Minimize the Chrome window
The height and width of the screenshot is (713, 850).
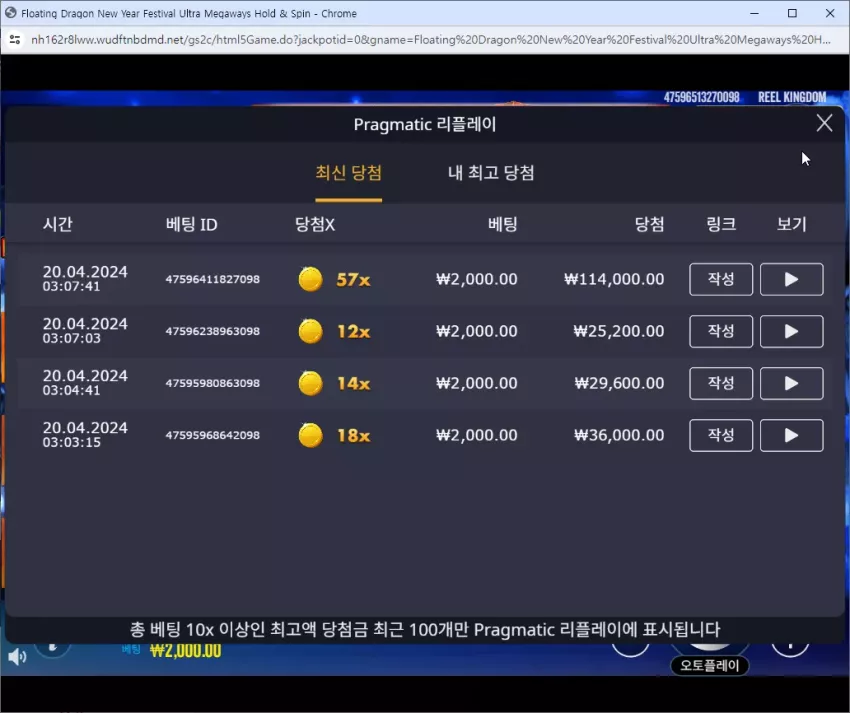[754, 13]
